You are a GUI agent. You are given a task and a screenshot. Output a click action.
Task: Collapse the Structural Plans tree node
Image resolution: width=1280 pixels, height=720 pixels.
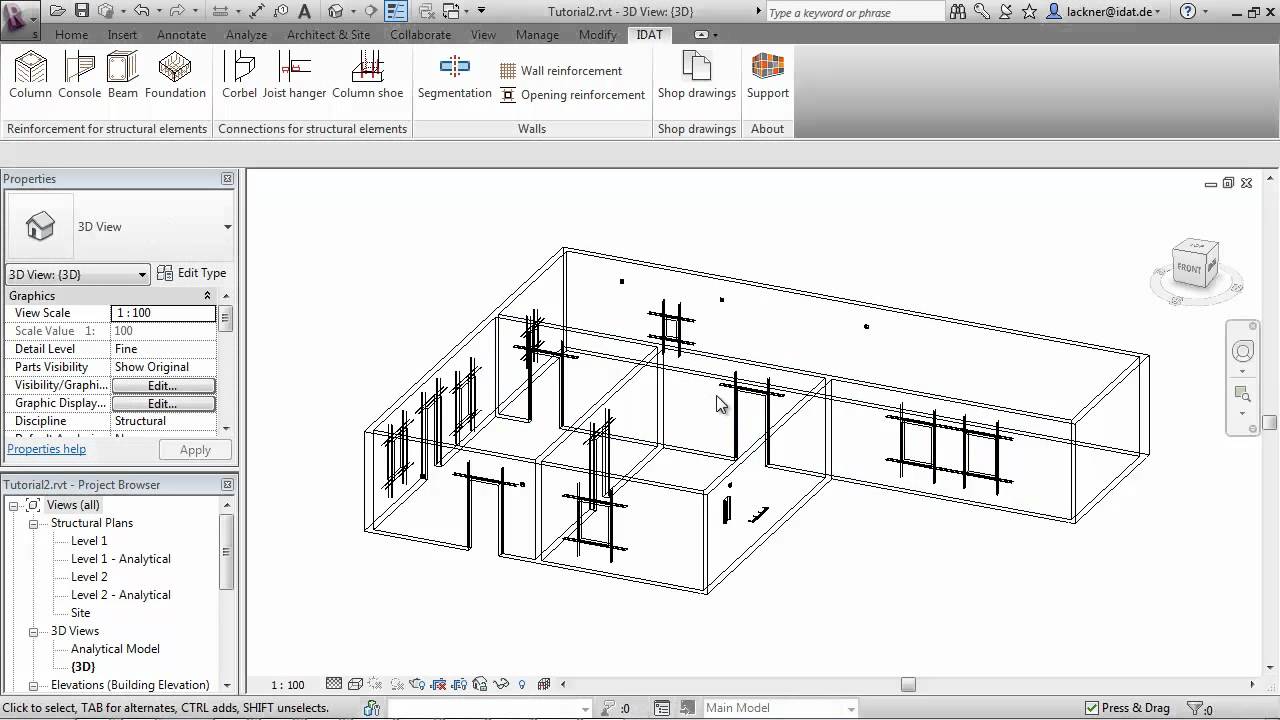(33, 523)
